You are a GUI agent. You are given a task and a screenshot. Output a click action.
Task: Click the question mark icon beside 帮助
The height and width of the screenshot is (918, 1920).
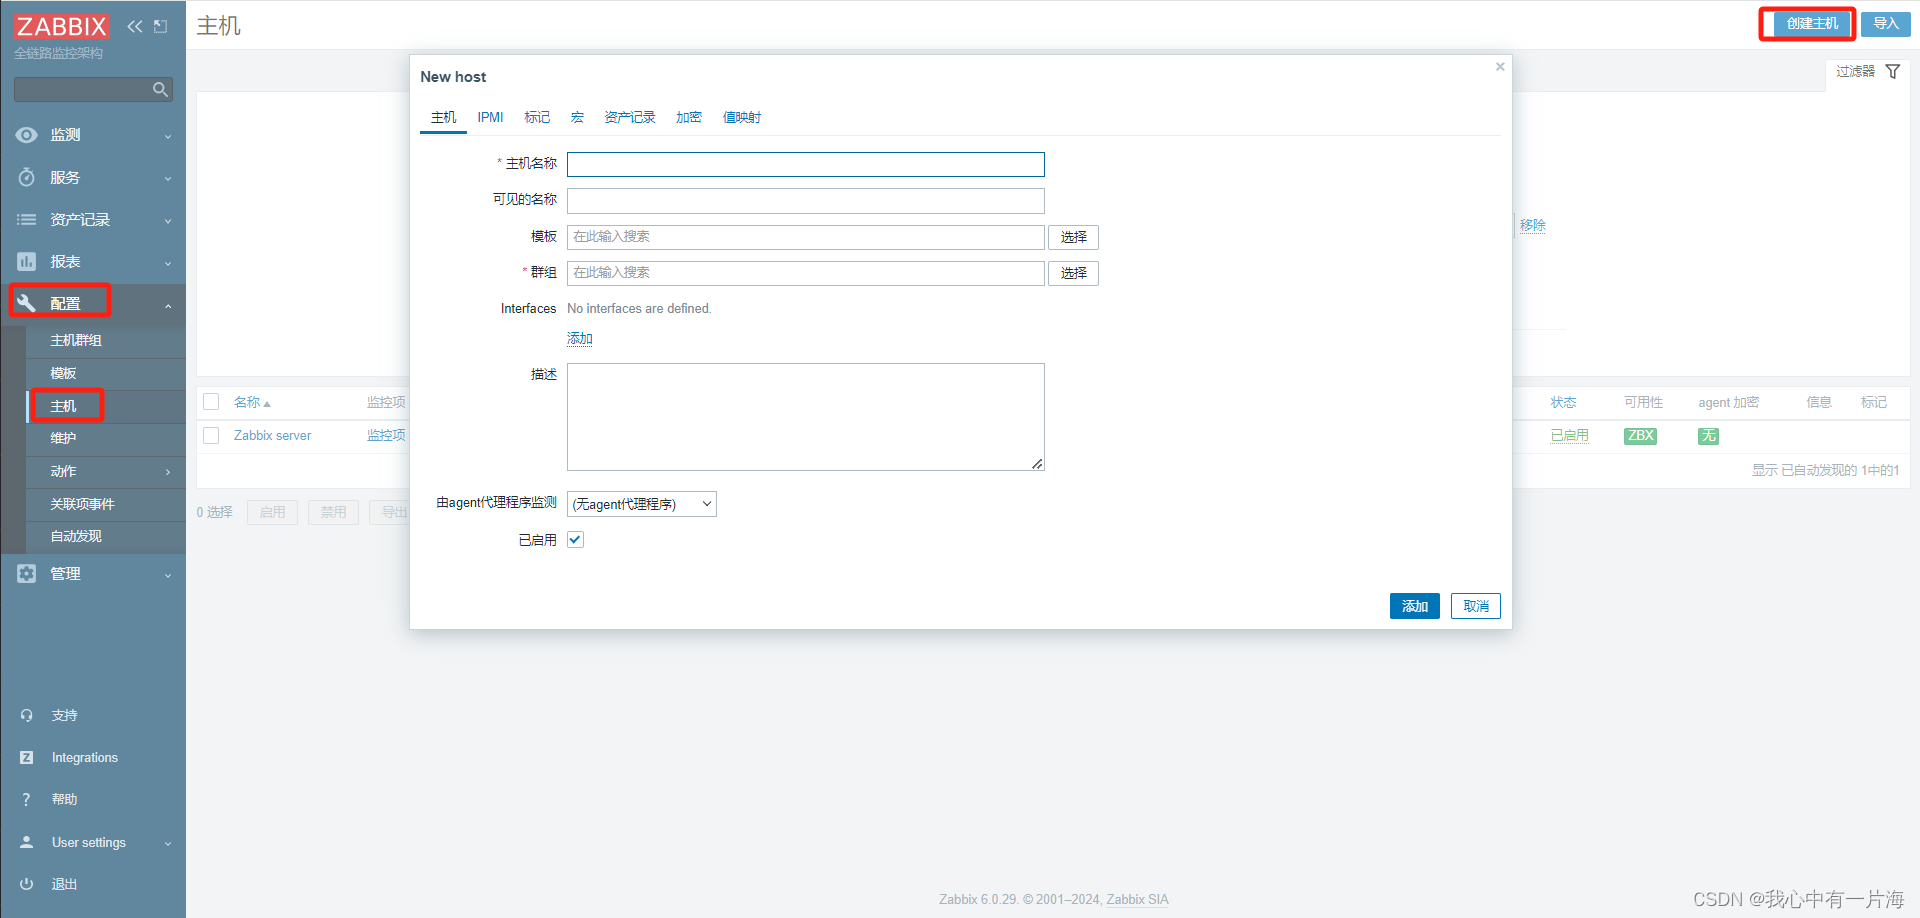[x=27, y=799]
